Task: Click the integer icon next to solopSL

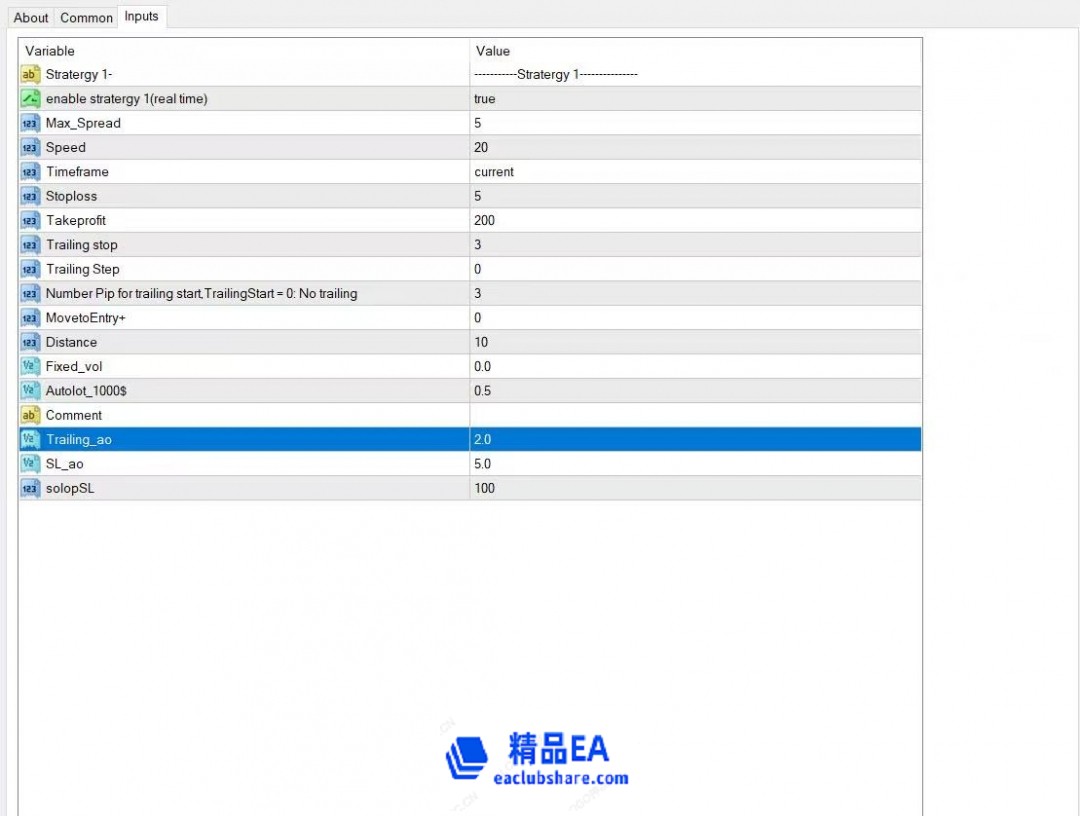Action: pyautogui.click(x=30, y=488)
